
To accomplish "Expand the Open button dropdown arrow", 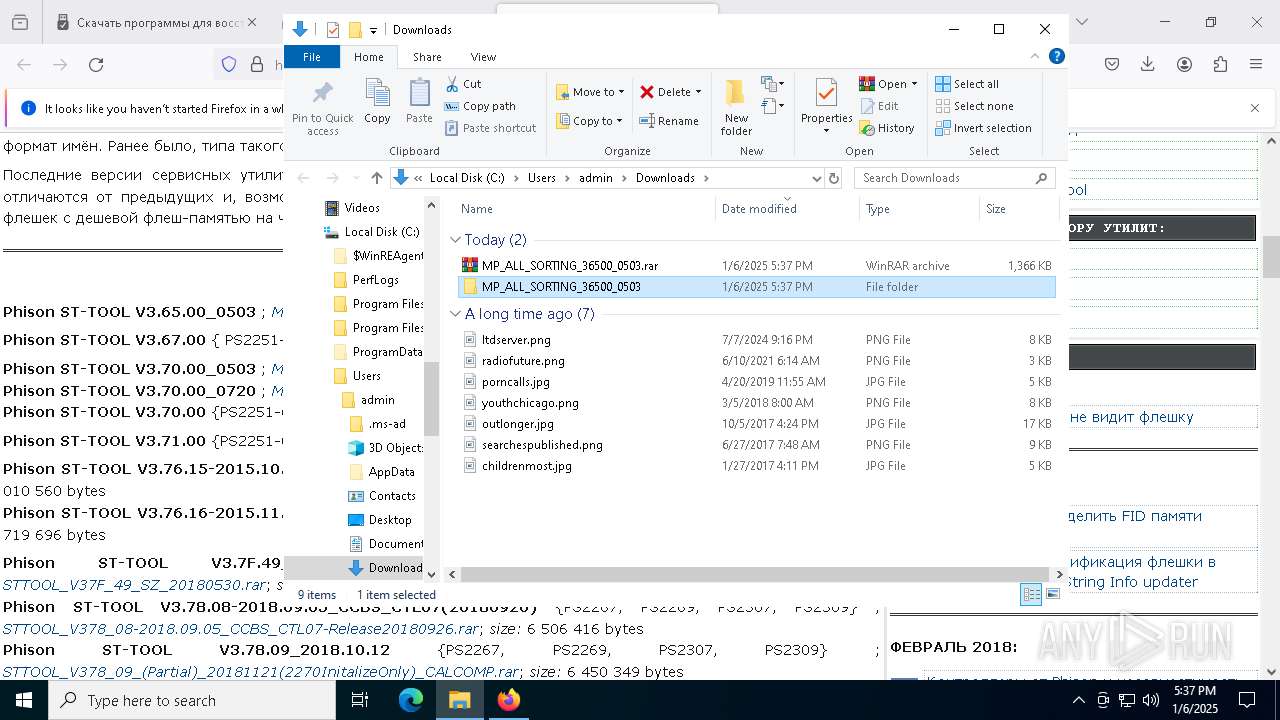I will (x=914, y=84).
